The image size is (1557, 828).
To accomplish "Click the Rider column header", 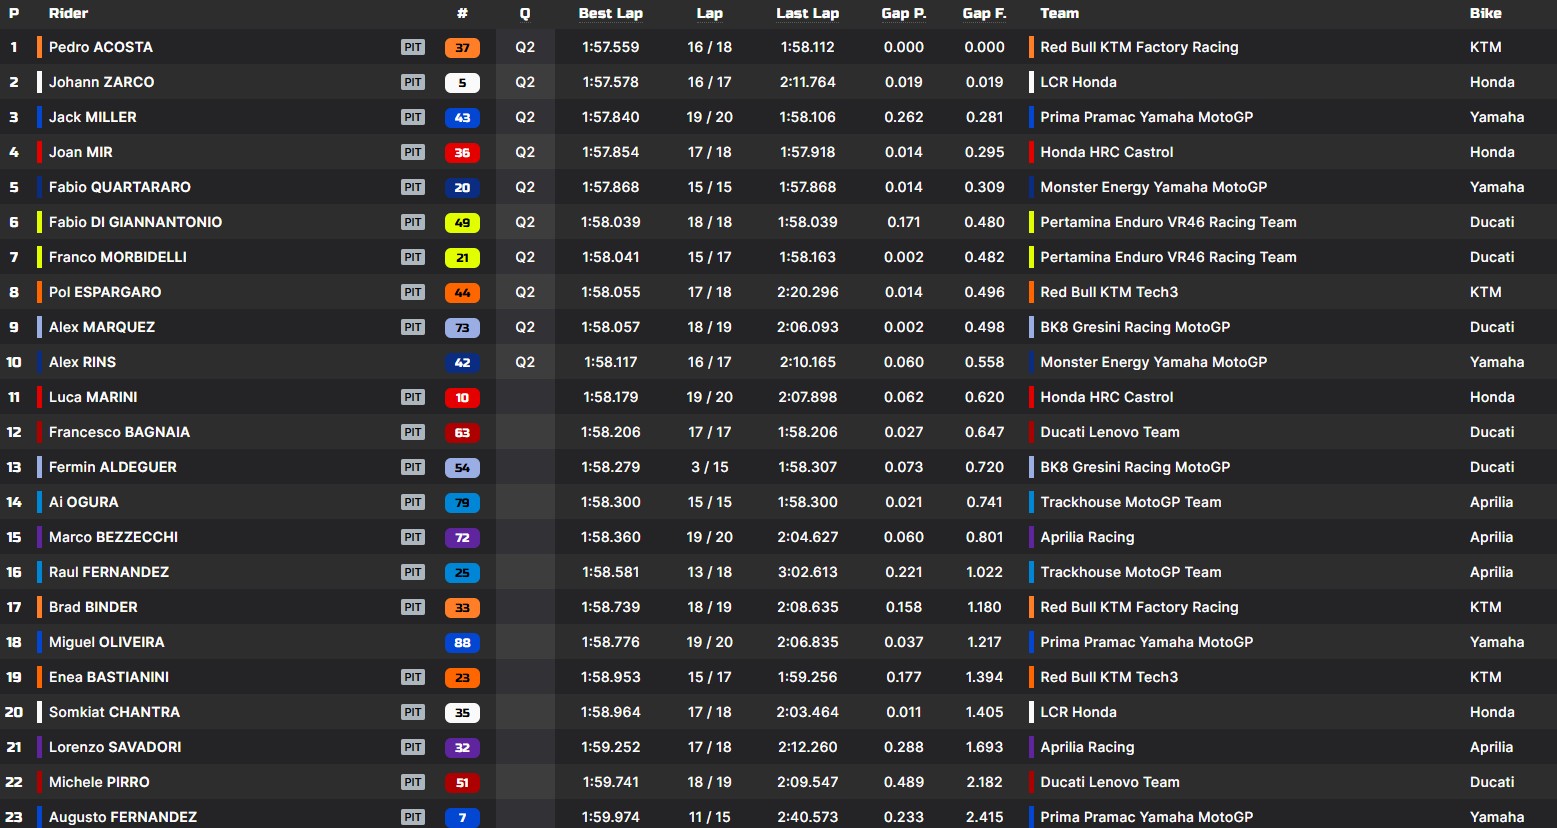I will [x=68, y=13].
